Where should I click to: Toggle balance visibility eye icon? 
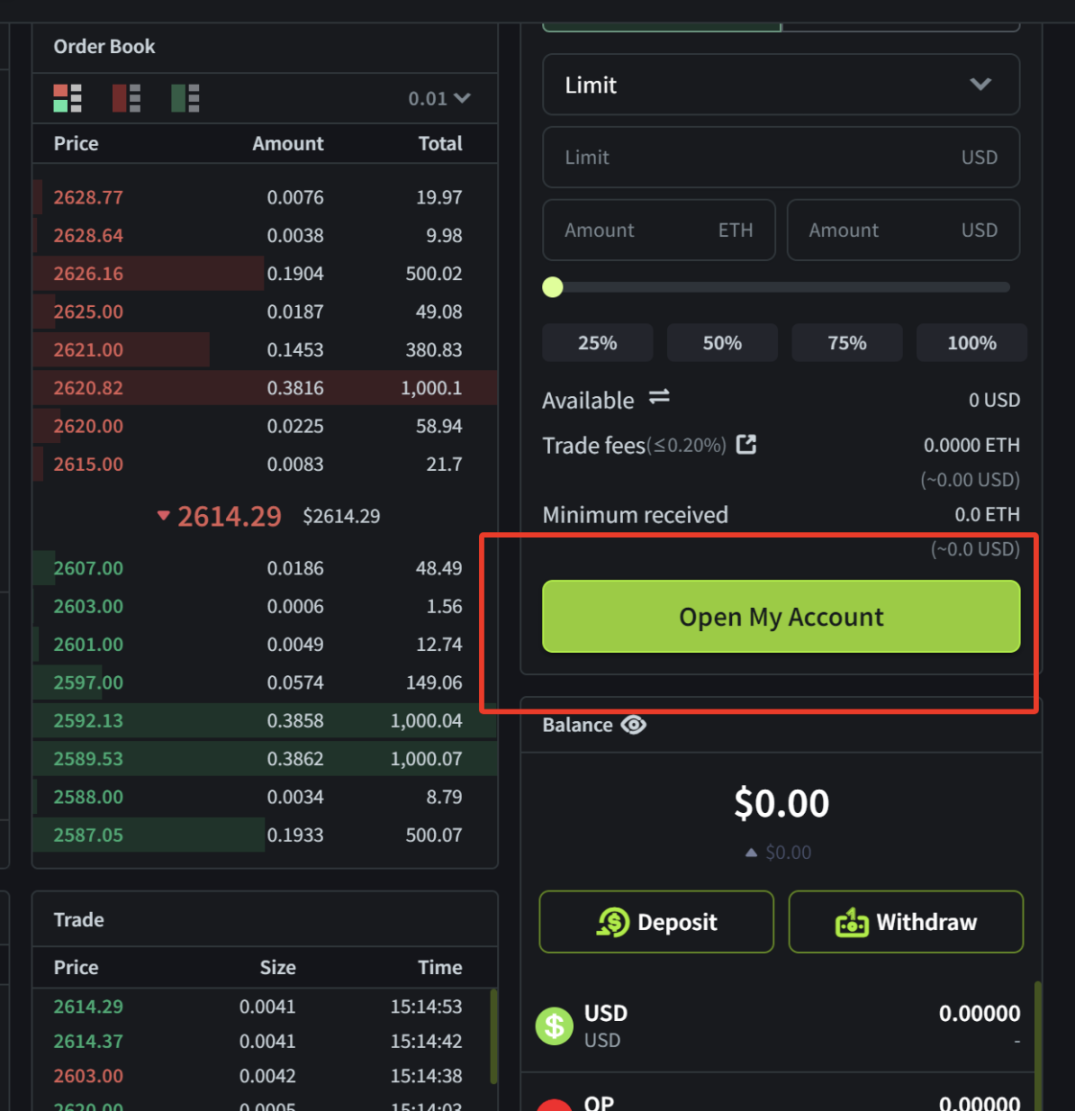(634, 725)
